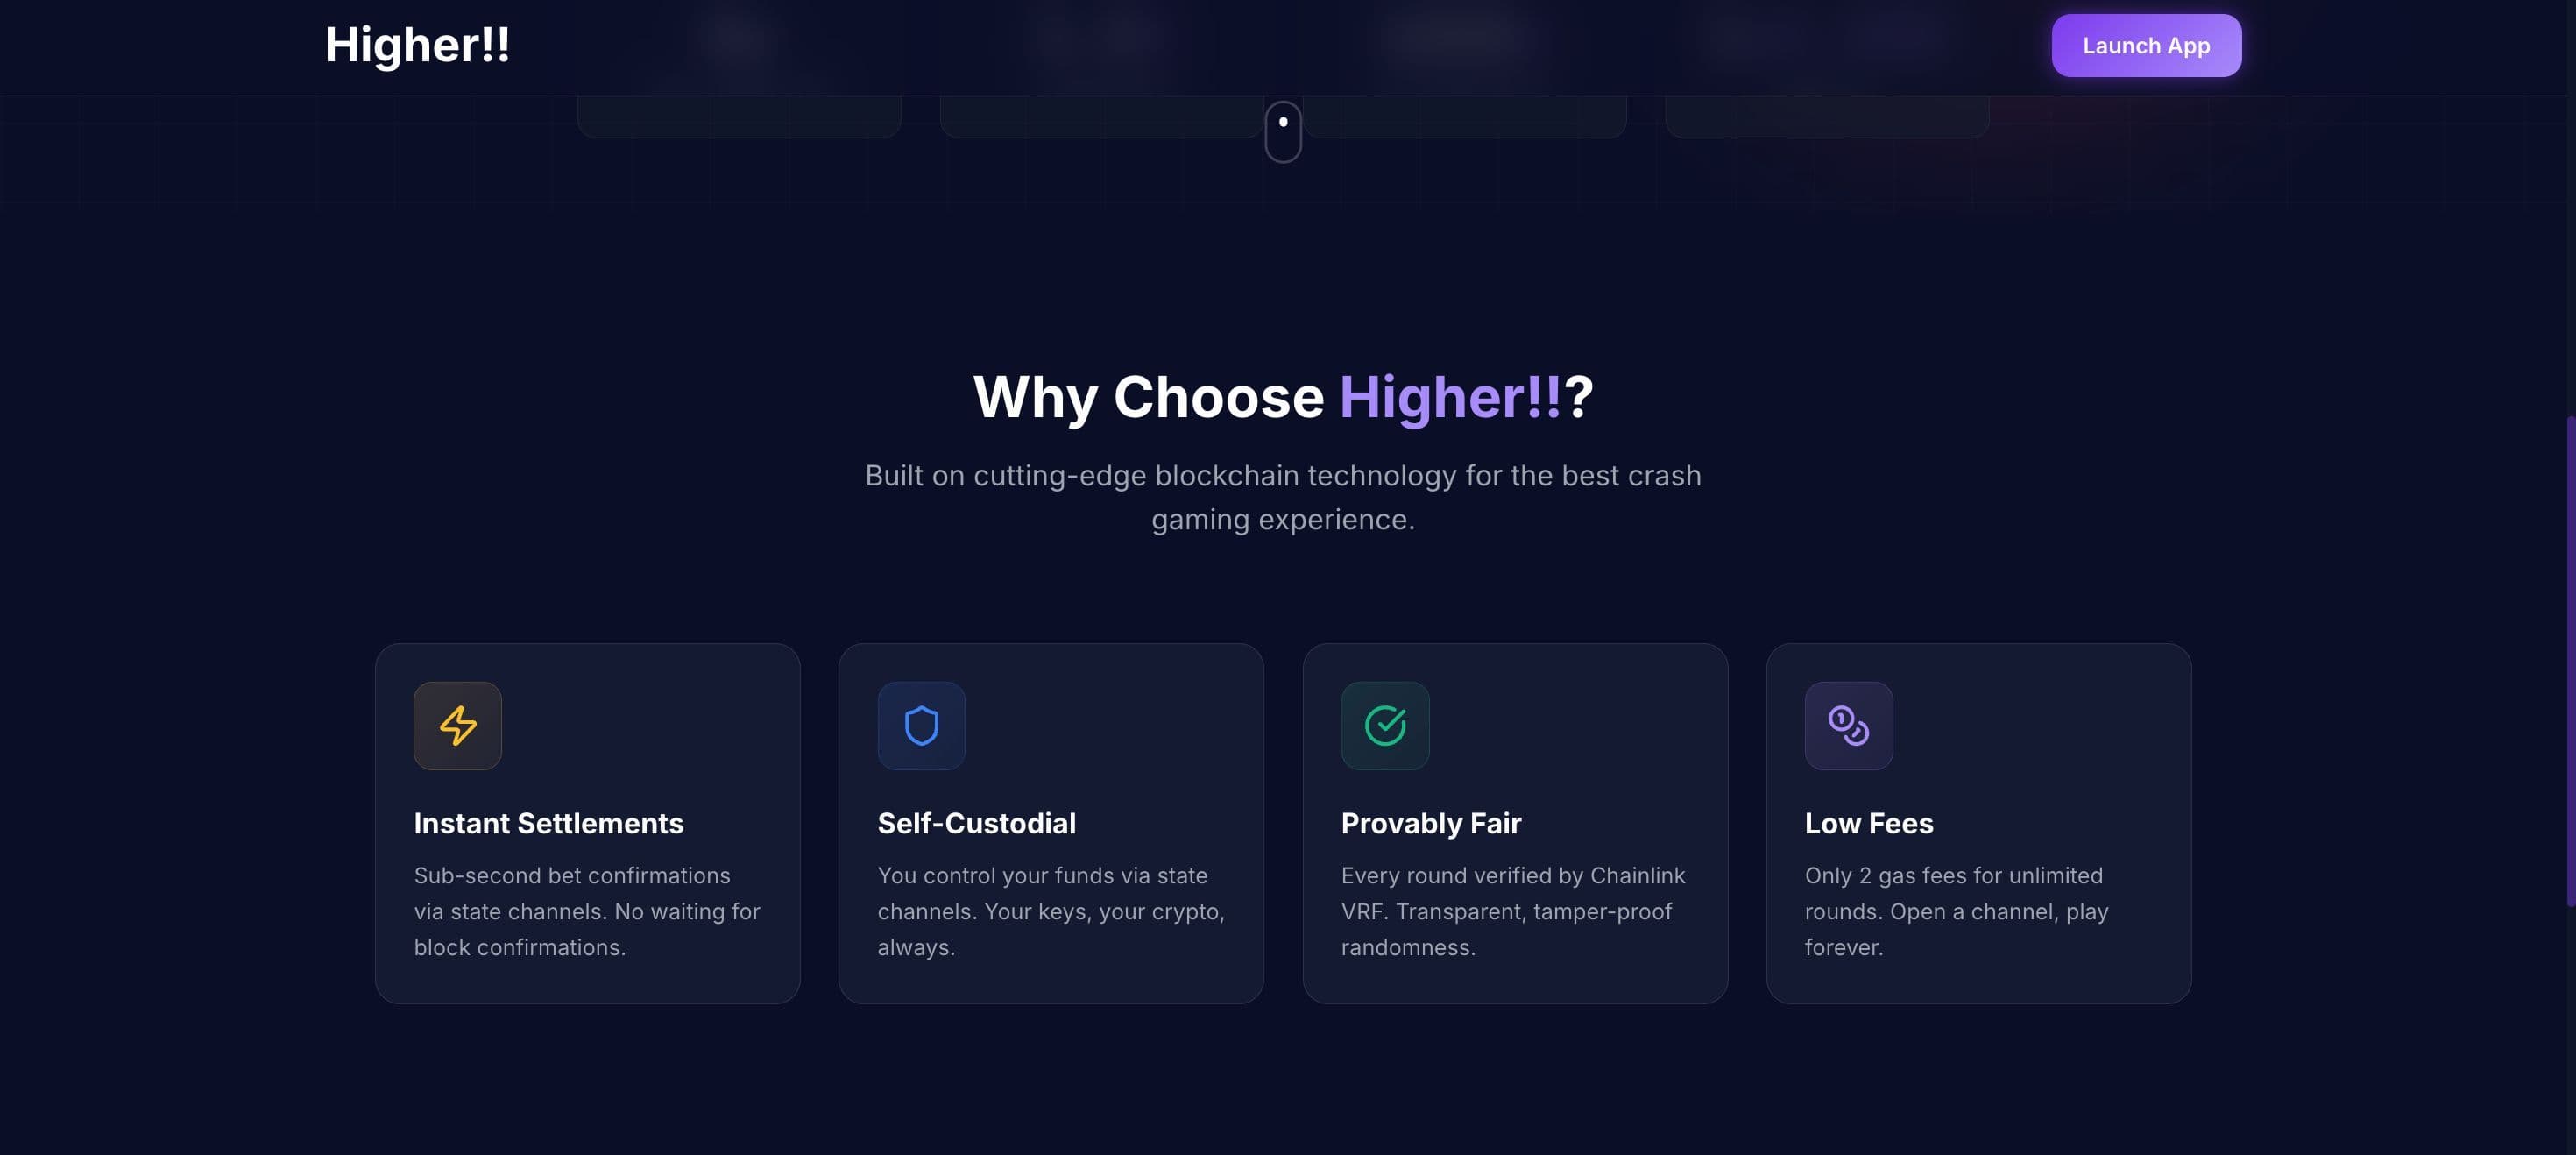Click the white 'Why Choose' heading text
The height and width of the screenshot is (1155, 2576).
click(x=1148, y=397)
